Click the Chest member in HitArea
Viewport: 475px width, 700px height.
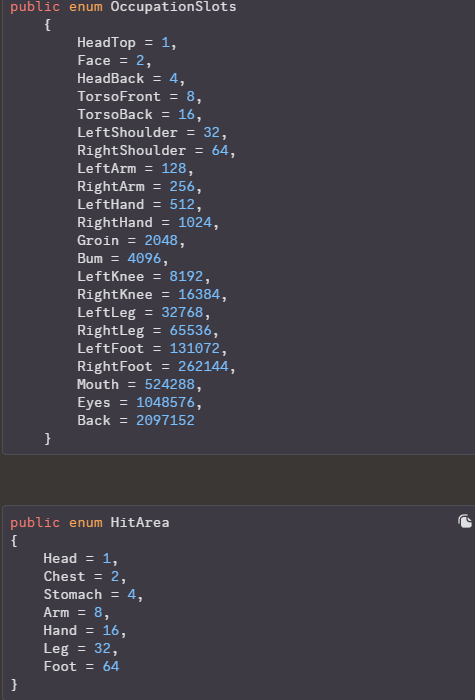click(64, 576)
